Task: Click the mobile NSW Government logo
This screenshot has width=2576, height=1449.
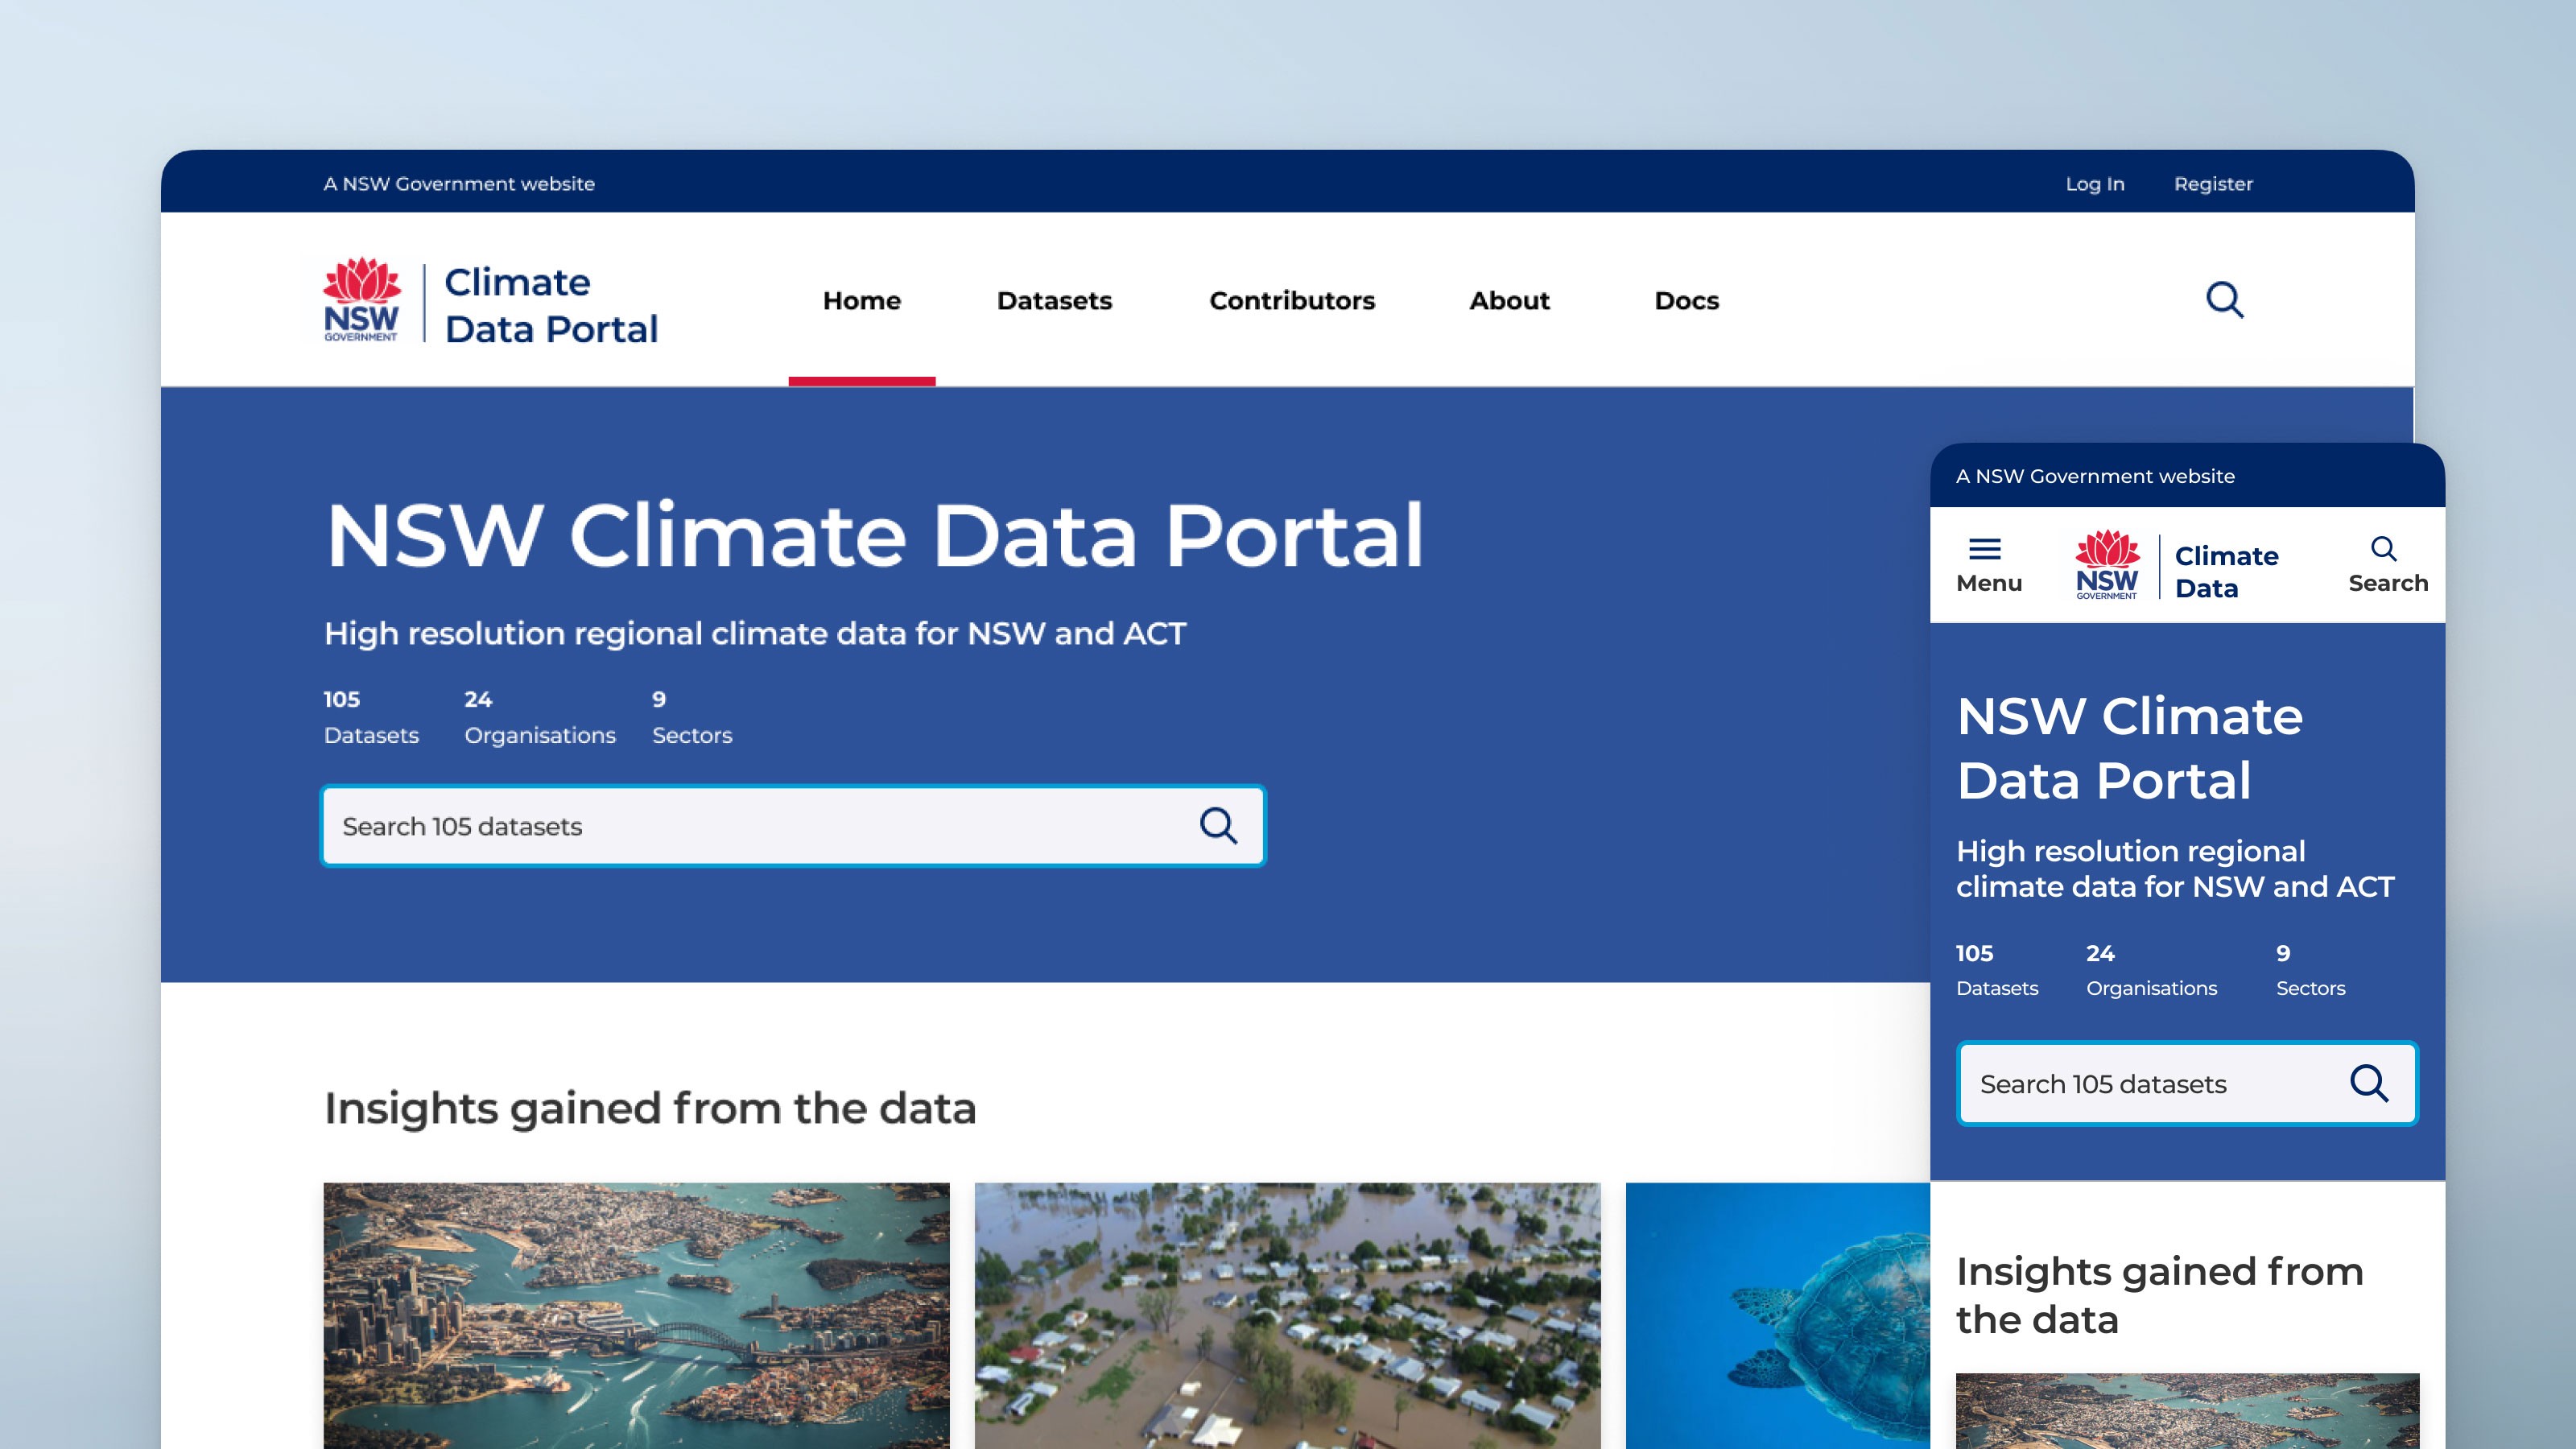Action: pyautogui.click(x=2107, y=566)
